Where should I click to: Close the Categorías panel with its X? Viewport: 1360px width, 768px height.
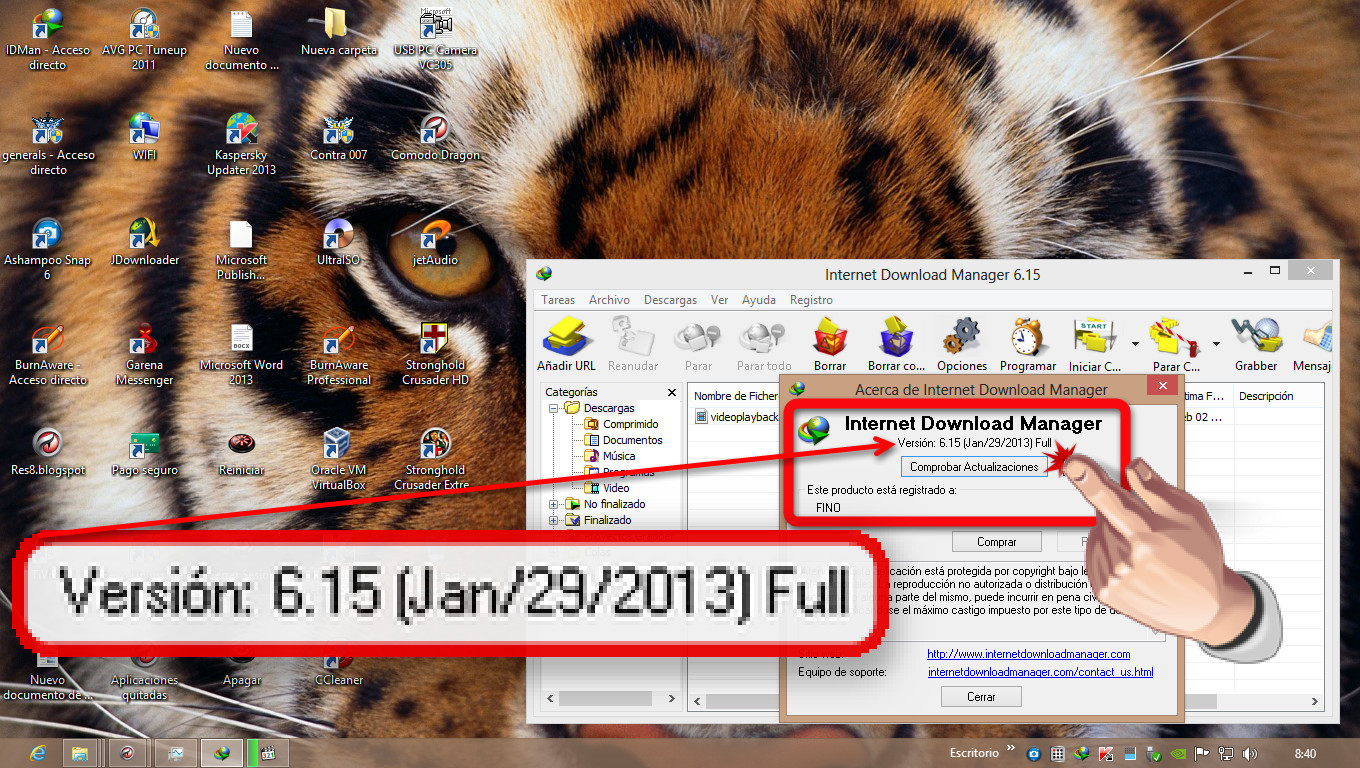tap(672, 393)
